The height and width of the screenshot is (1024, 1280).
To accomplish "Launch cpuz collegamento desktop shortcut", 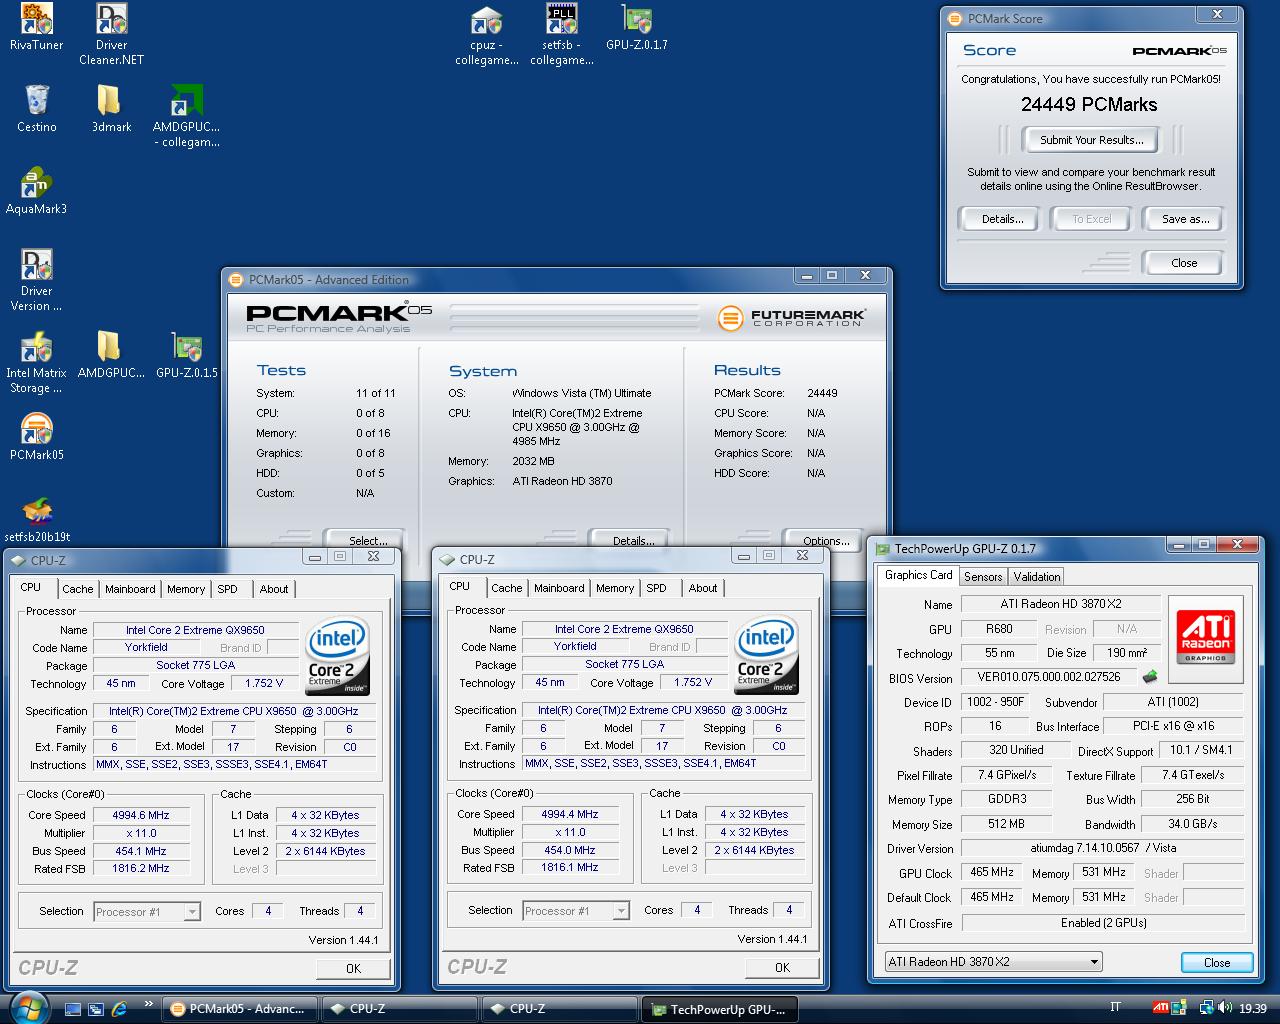I will pos(486,19).
